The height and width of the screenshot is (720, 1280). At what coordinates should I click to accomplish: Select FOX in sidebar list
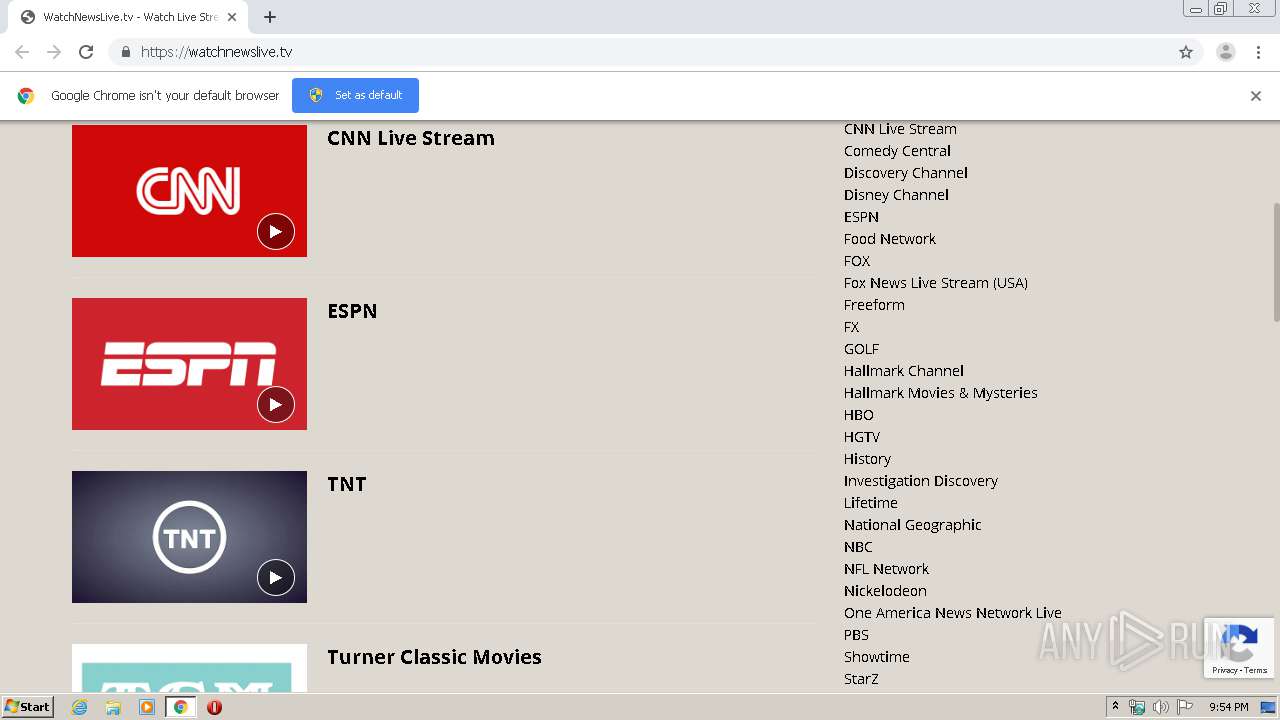point(857,261)
